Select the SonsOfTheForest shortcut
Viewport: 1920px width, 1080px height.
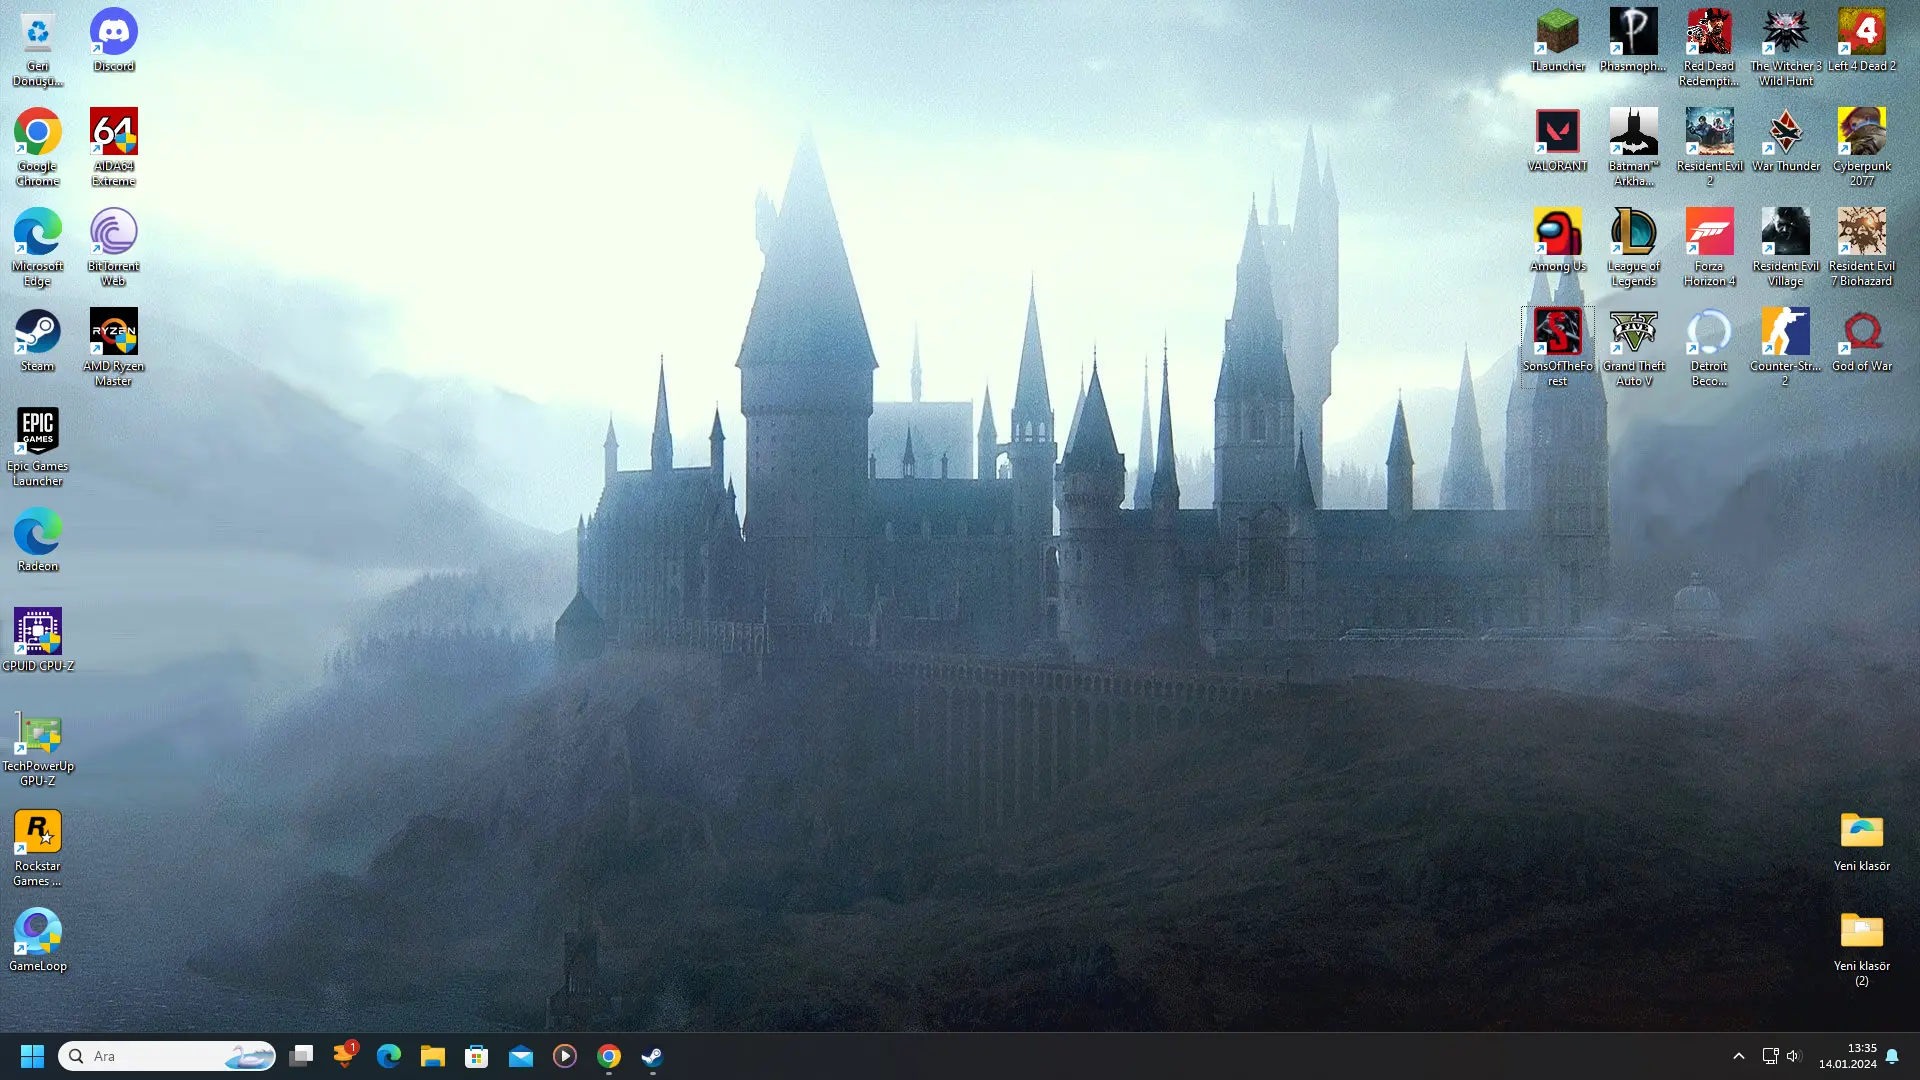tap(1557, 348)
